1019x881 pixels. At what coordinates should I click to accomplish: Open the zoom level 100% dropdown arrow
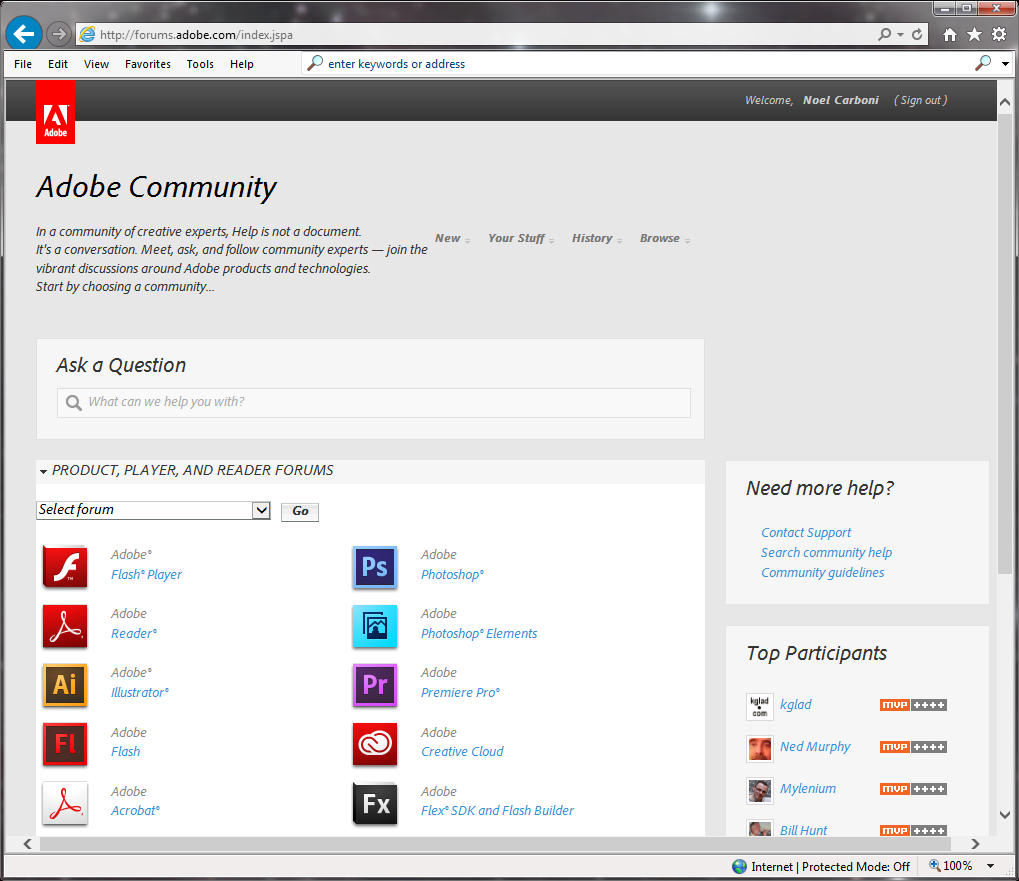(x=990, y=865)
